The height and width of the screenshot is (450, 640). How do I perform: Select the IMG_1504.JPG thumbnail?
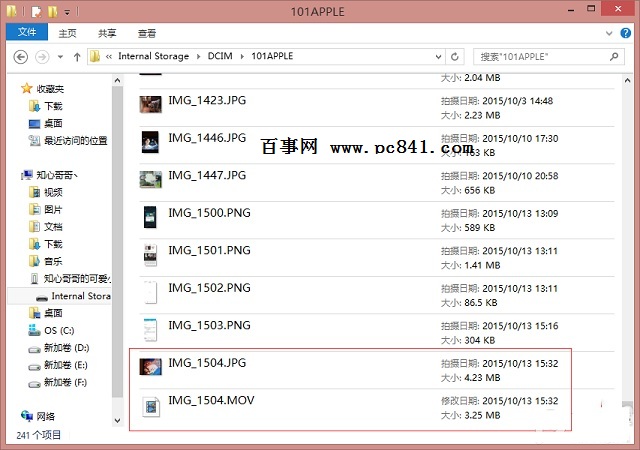151,367
